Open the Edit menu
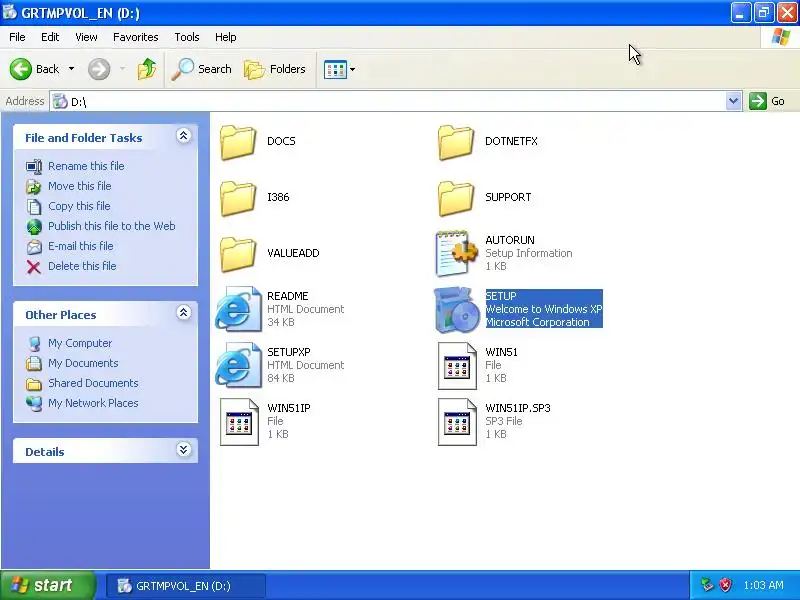 [x=50, y=37]
